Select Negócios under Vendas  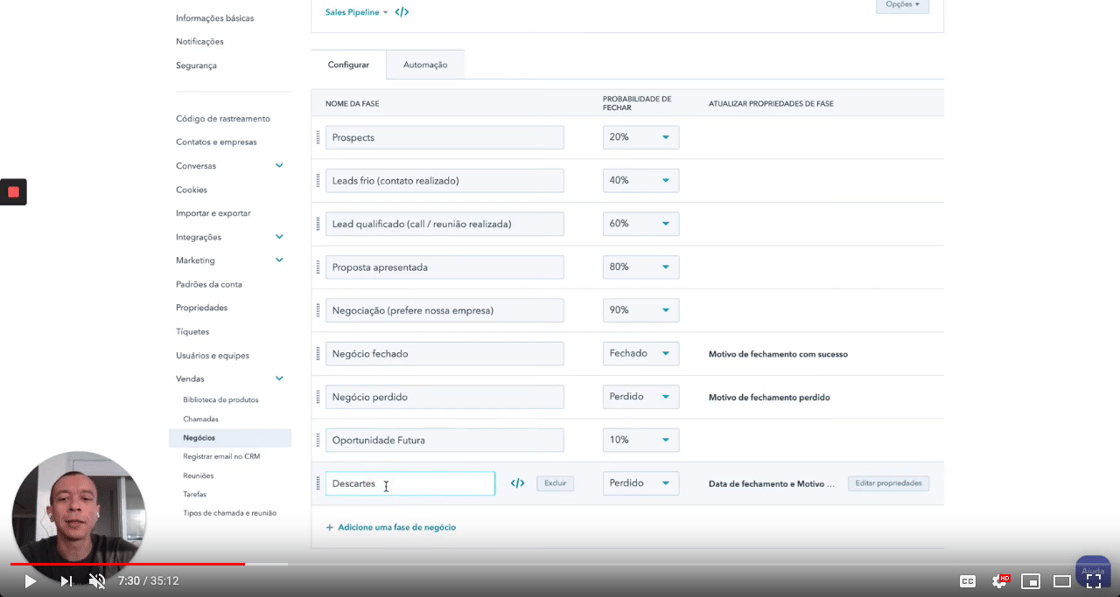(230, 438)
